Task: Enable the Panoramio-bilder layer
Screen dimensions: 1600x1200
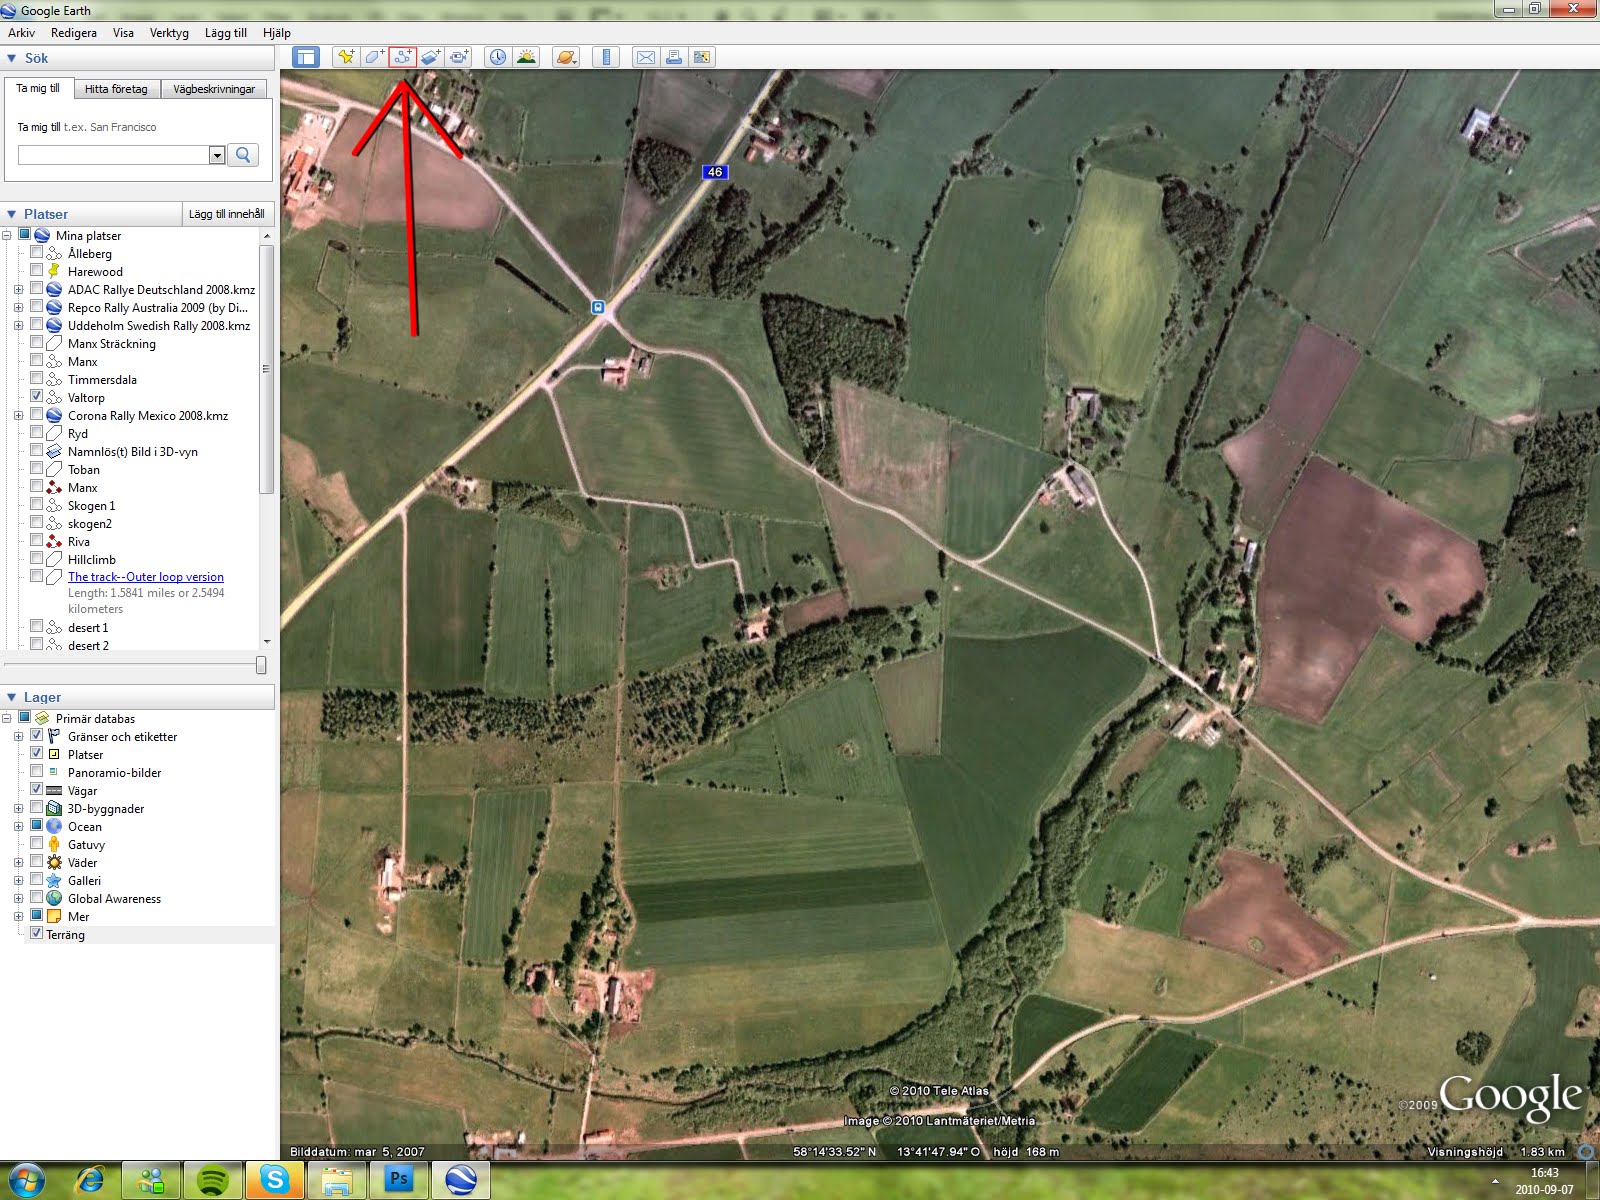Action: pos(37,772)
